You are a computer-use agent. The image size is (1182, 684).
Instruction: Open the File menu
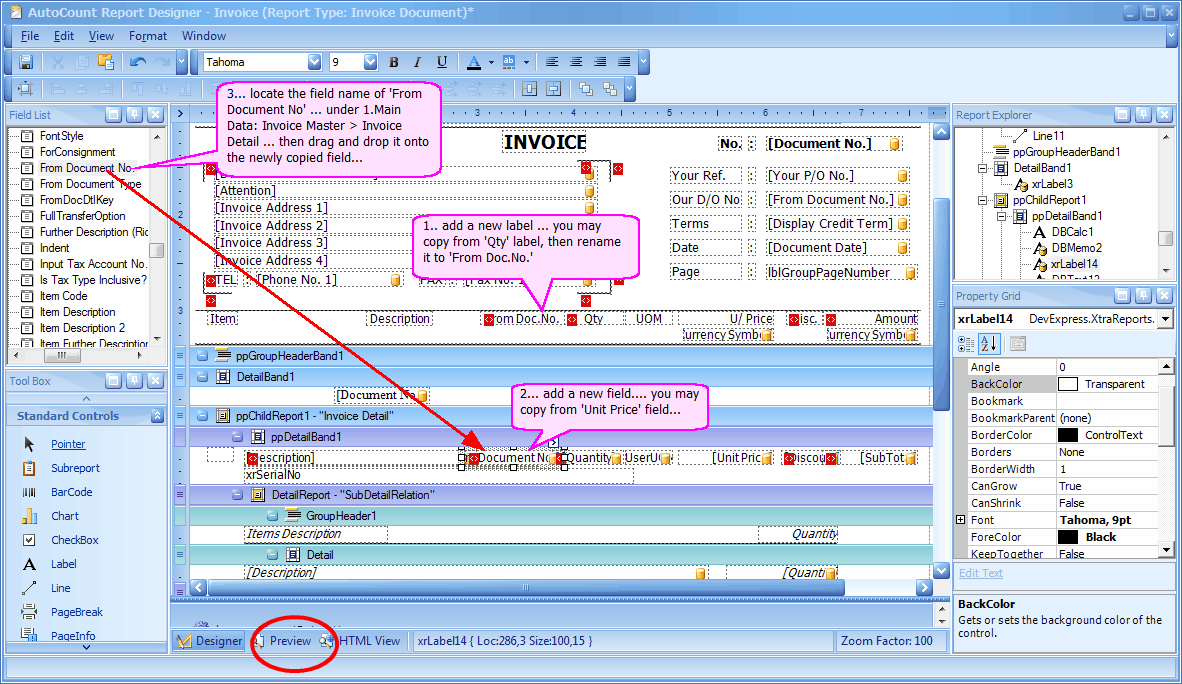[x=29, y=35]
